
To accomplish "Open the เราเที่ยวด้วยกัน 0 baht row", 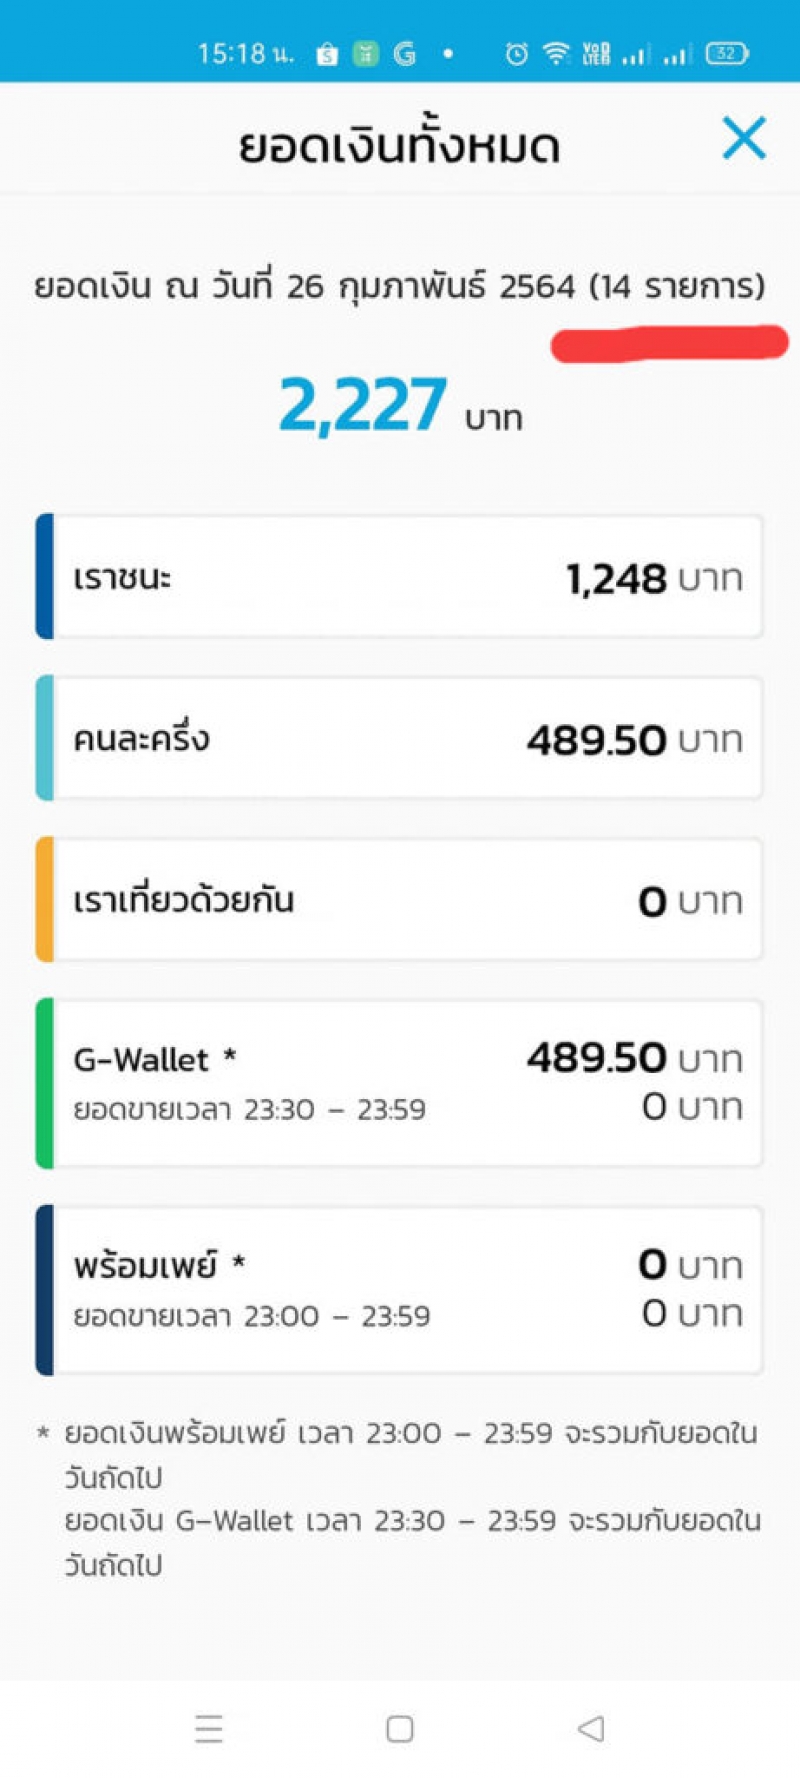I will pyautogui.click(x=400, y=900).
